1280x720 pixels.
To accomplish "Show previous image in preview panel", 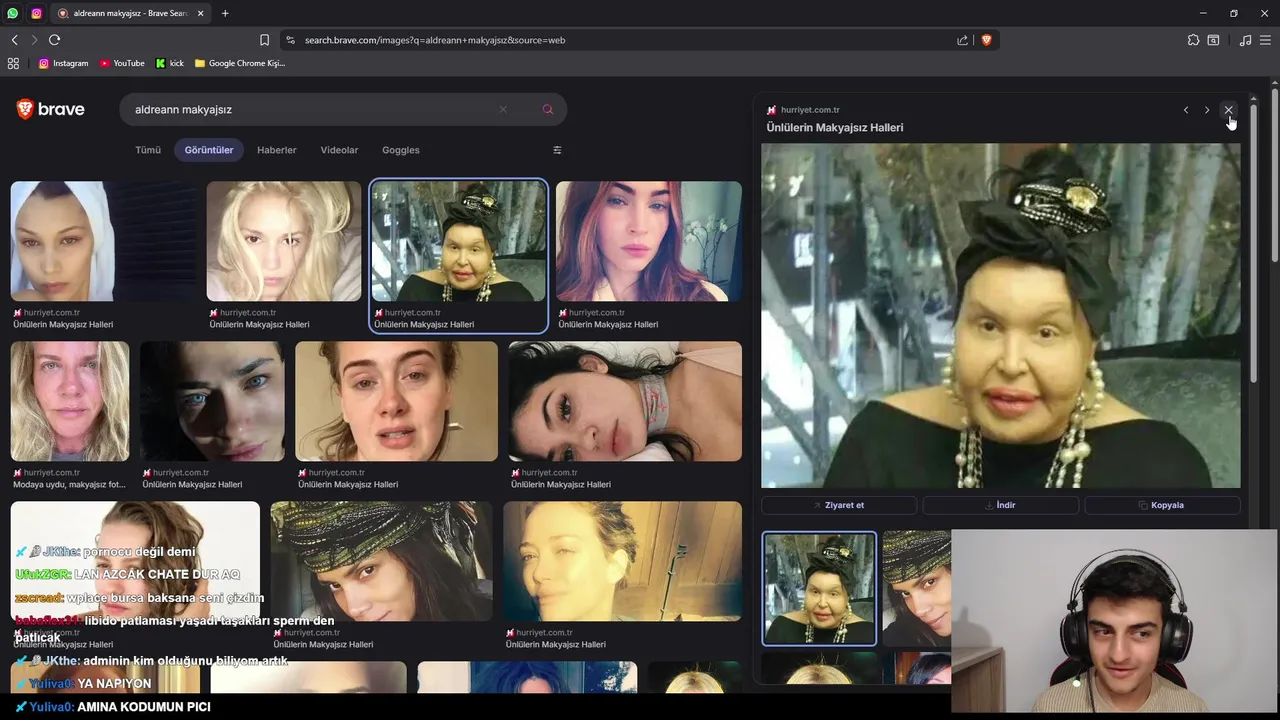I will click(x=1186, y=110).
